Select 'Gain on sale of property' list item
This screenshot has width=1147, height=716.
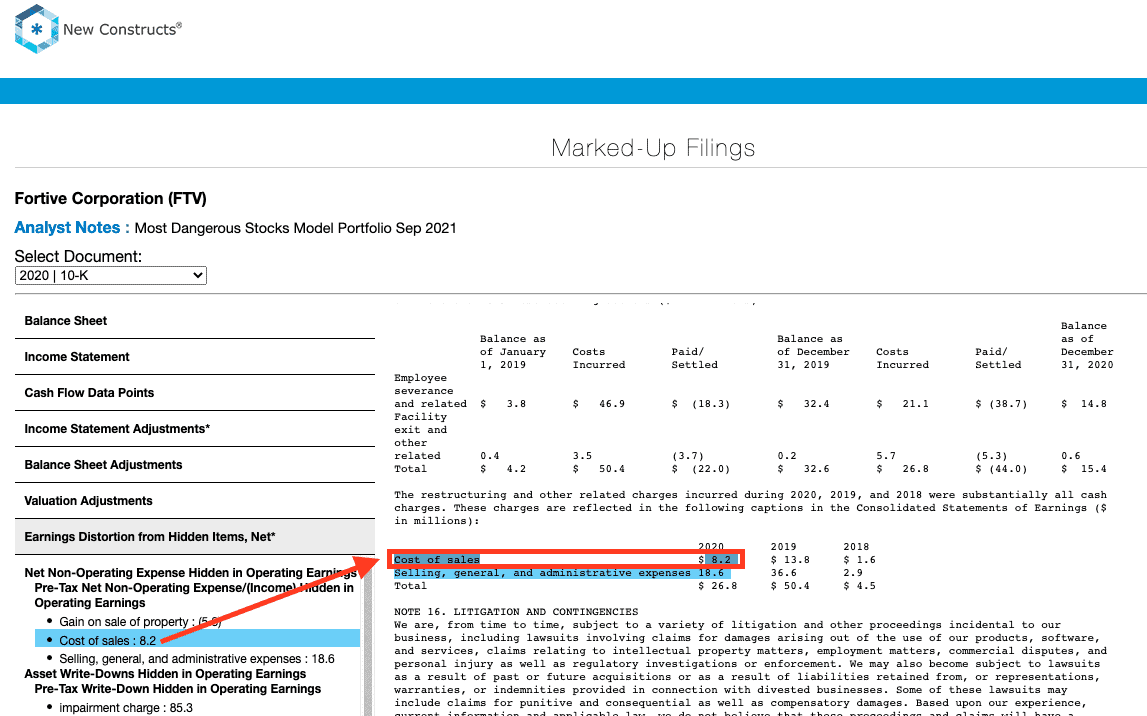pos(140,622)
